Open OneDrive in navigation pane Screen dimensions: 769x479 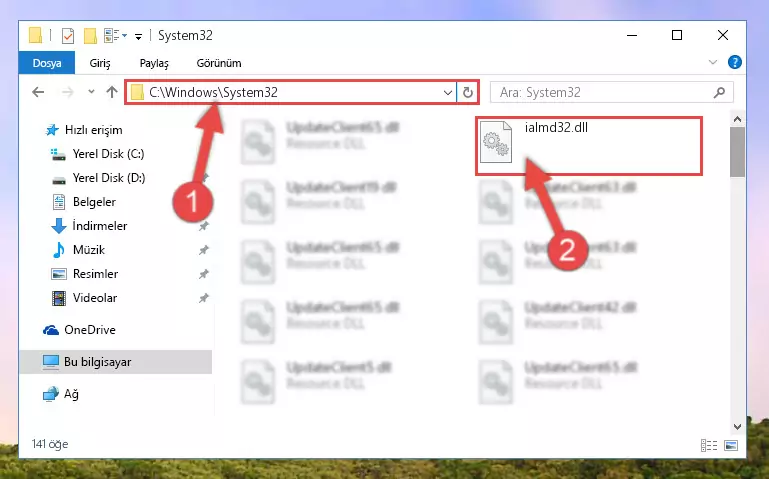pyautogui.click(x=90, y=329)
